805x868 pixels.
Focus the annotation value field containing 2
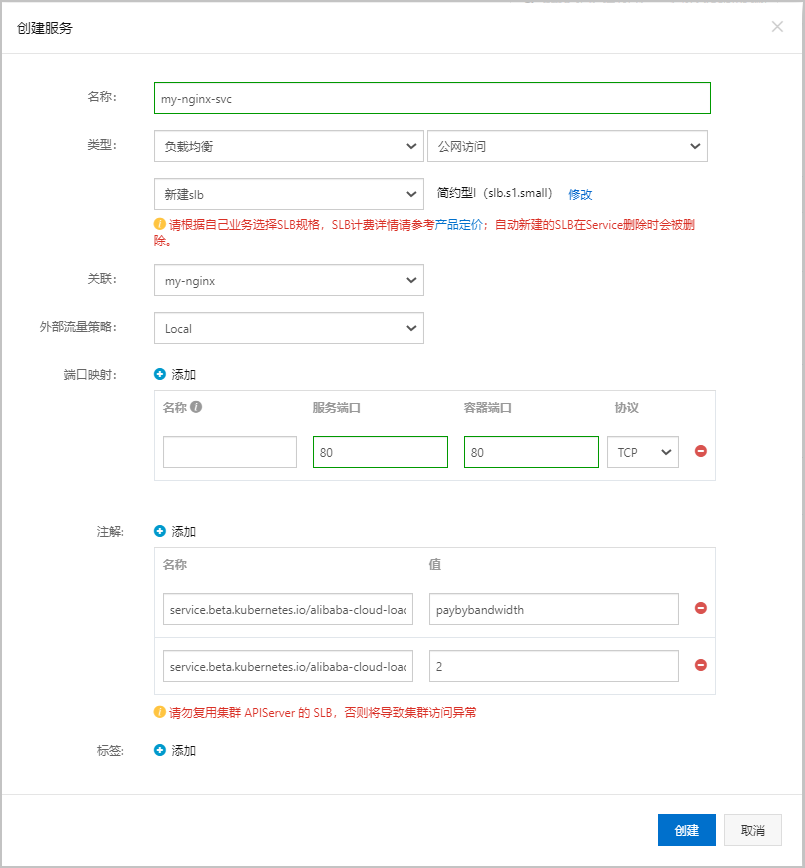554,666
